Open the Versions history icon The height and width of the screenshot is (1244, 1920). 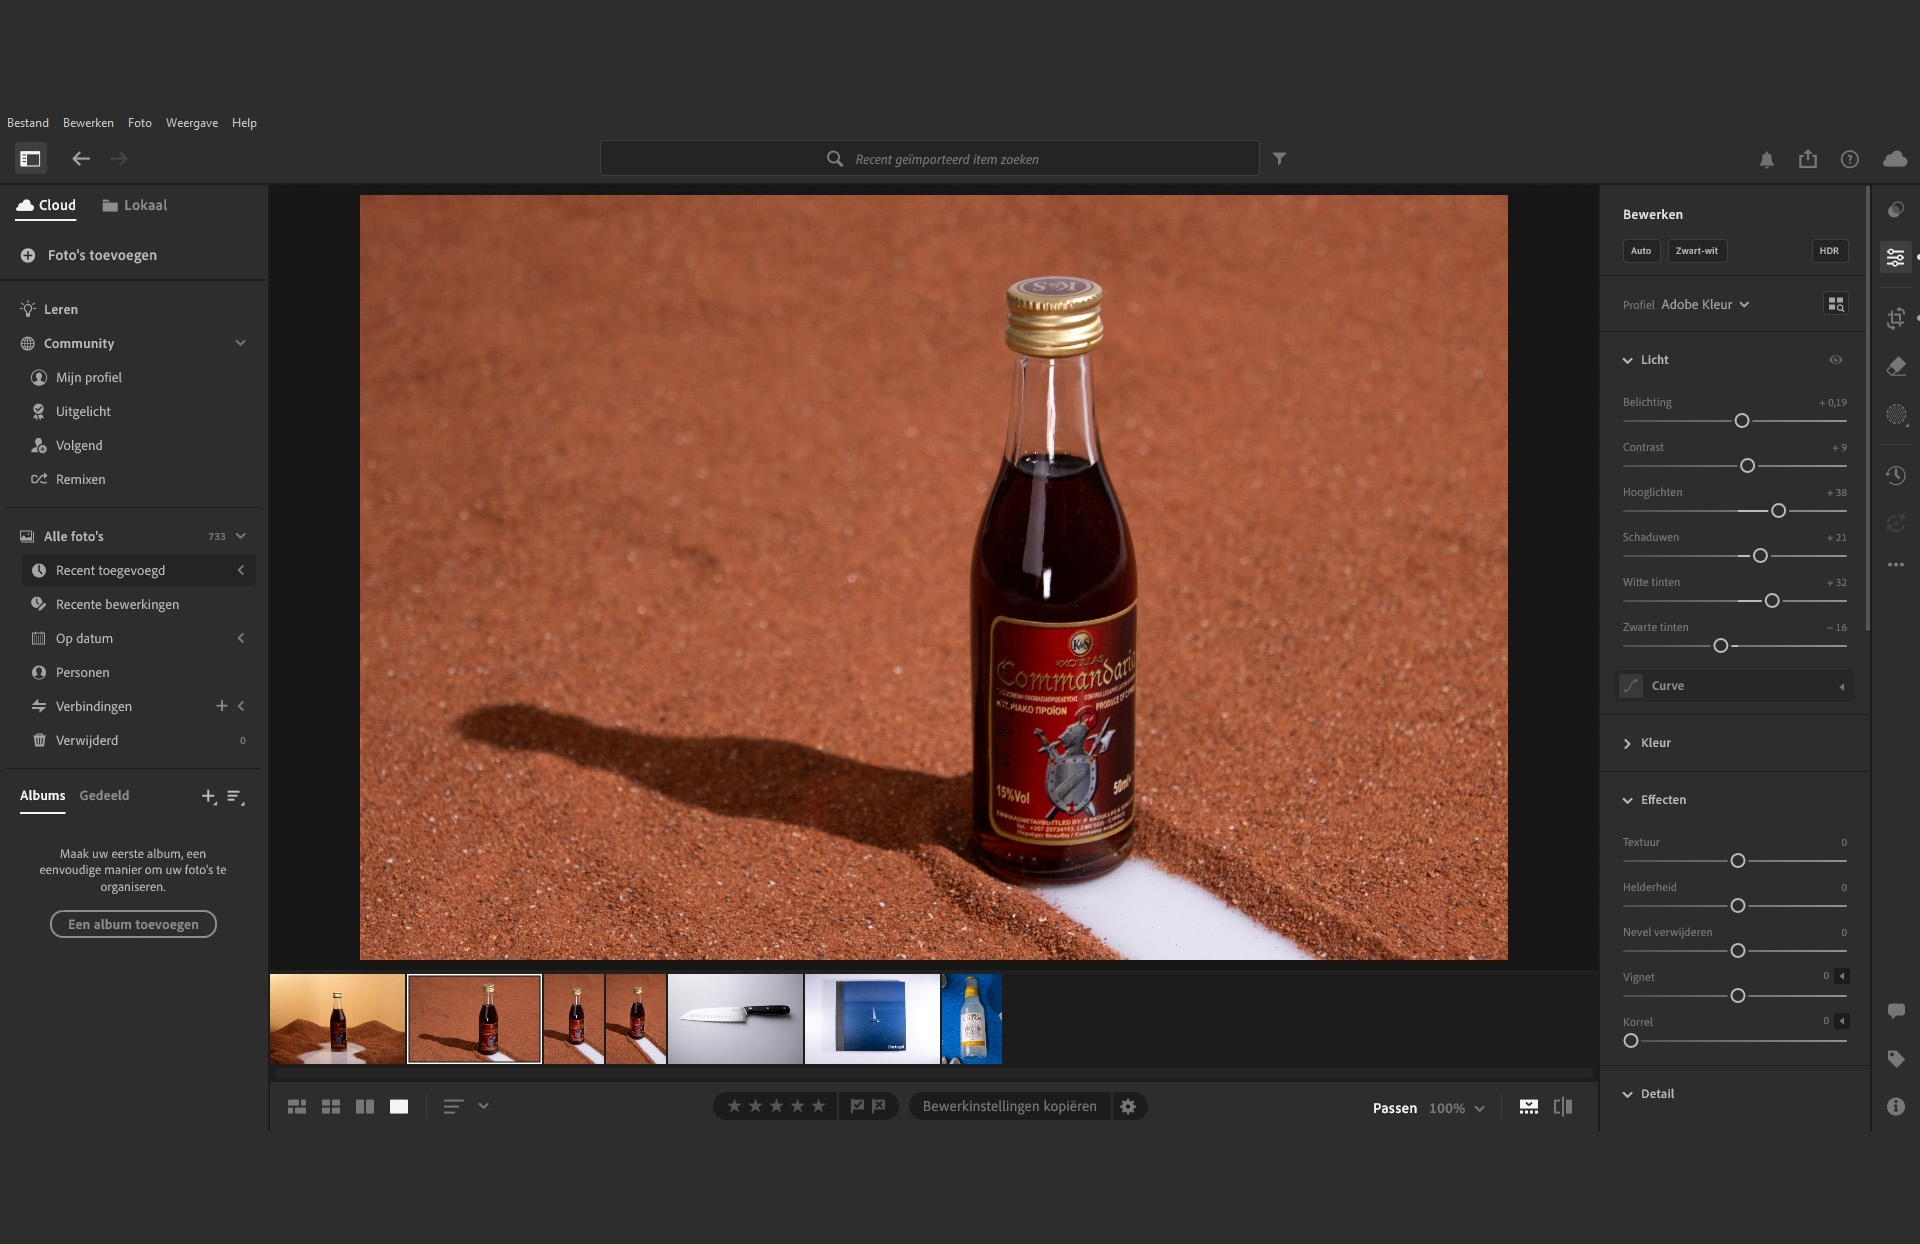coord(1896,475)
